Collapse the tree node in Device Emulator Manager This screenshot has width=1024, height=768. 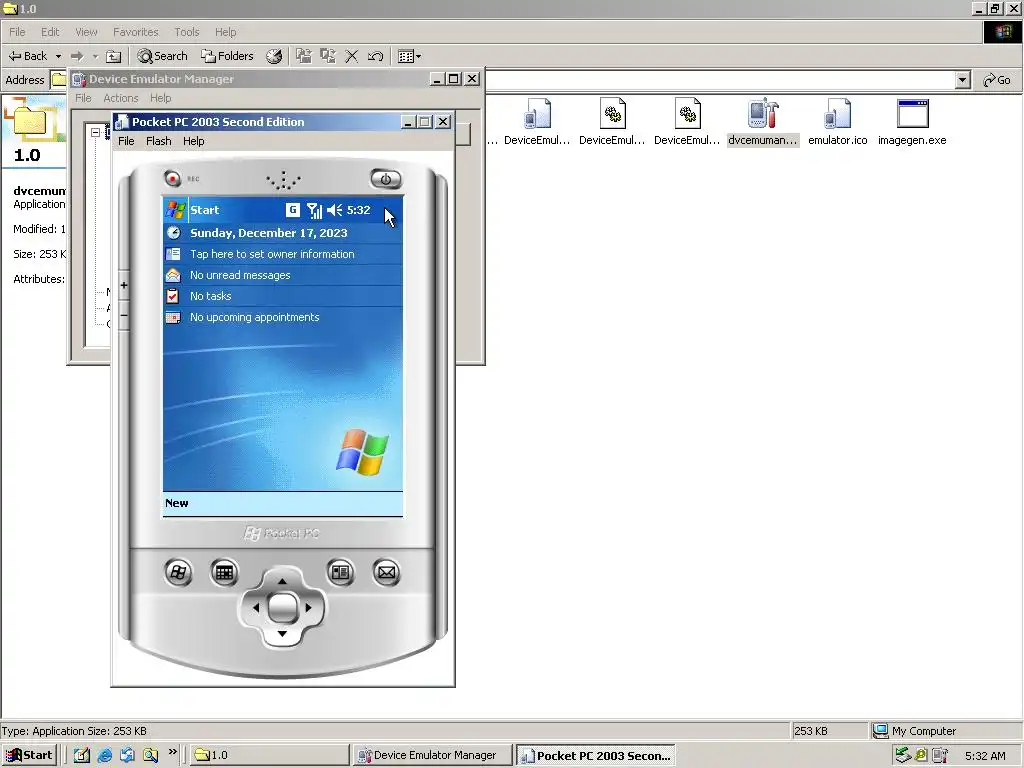tap(95, 133)
